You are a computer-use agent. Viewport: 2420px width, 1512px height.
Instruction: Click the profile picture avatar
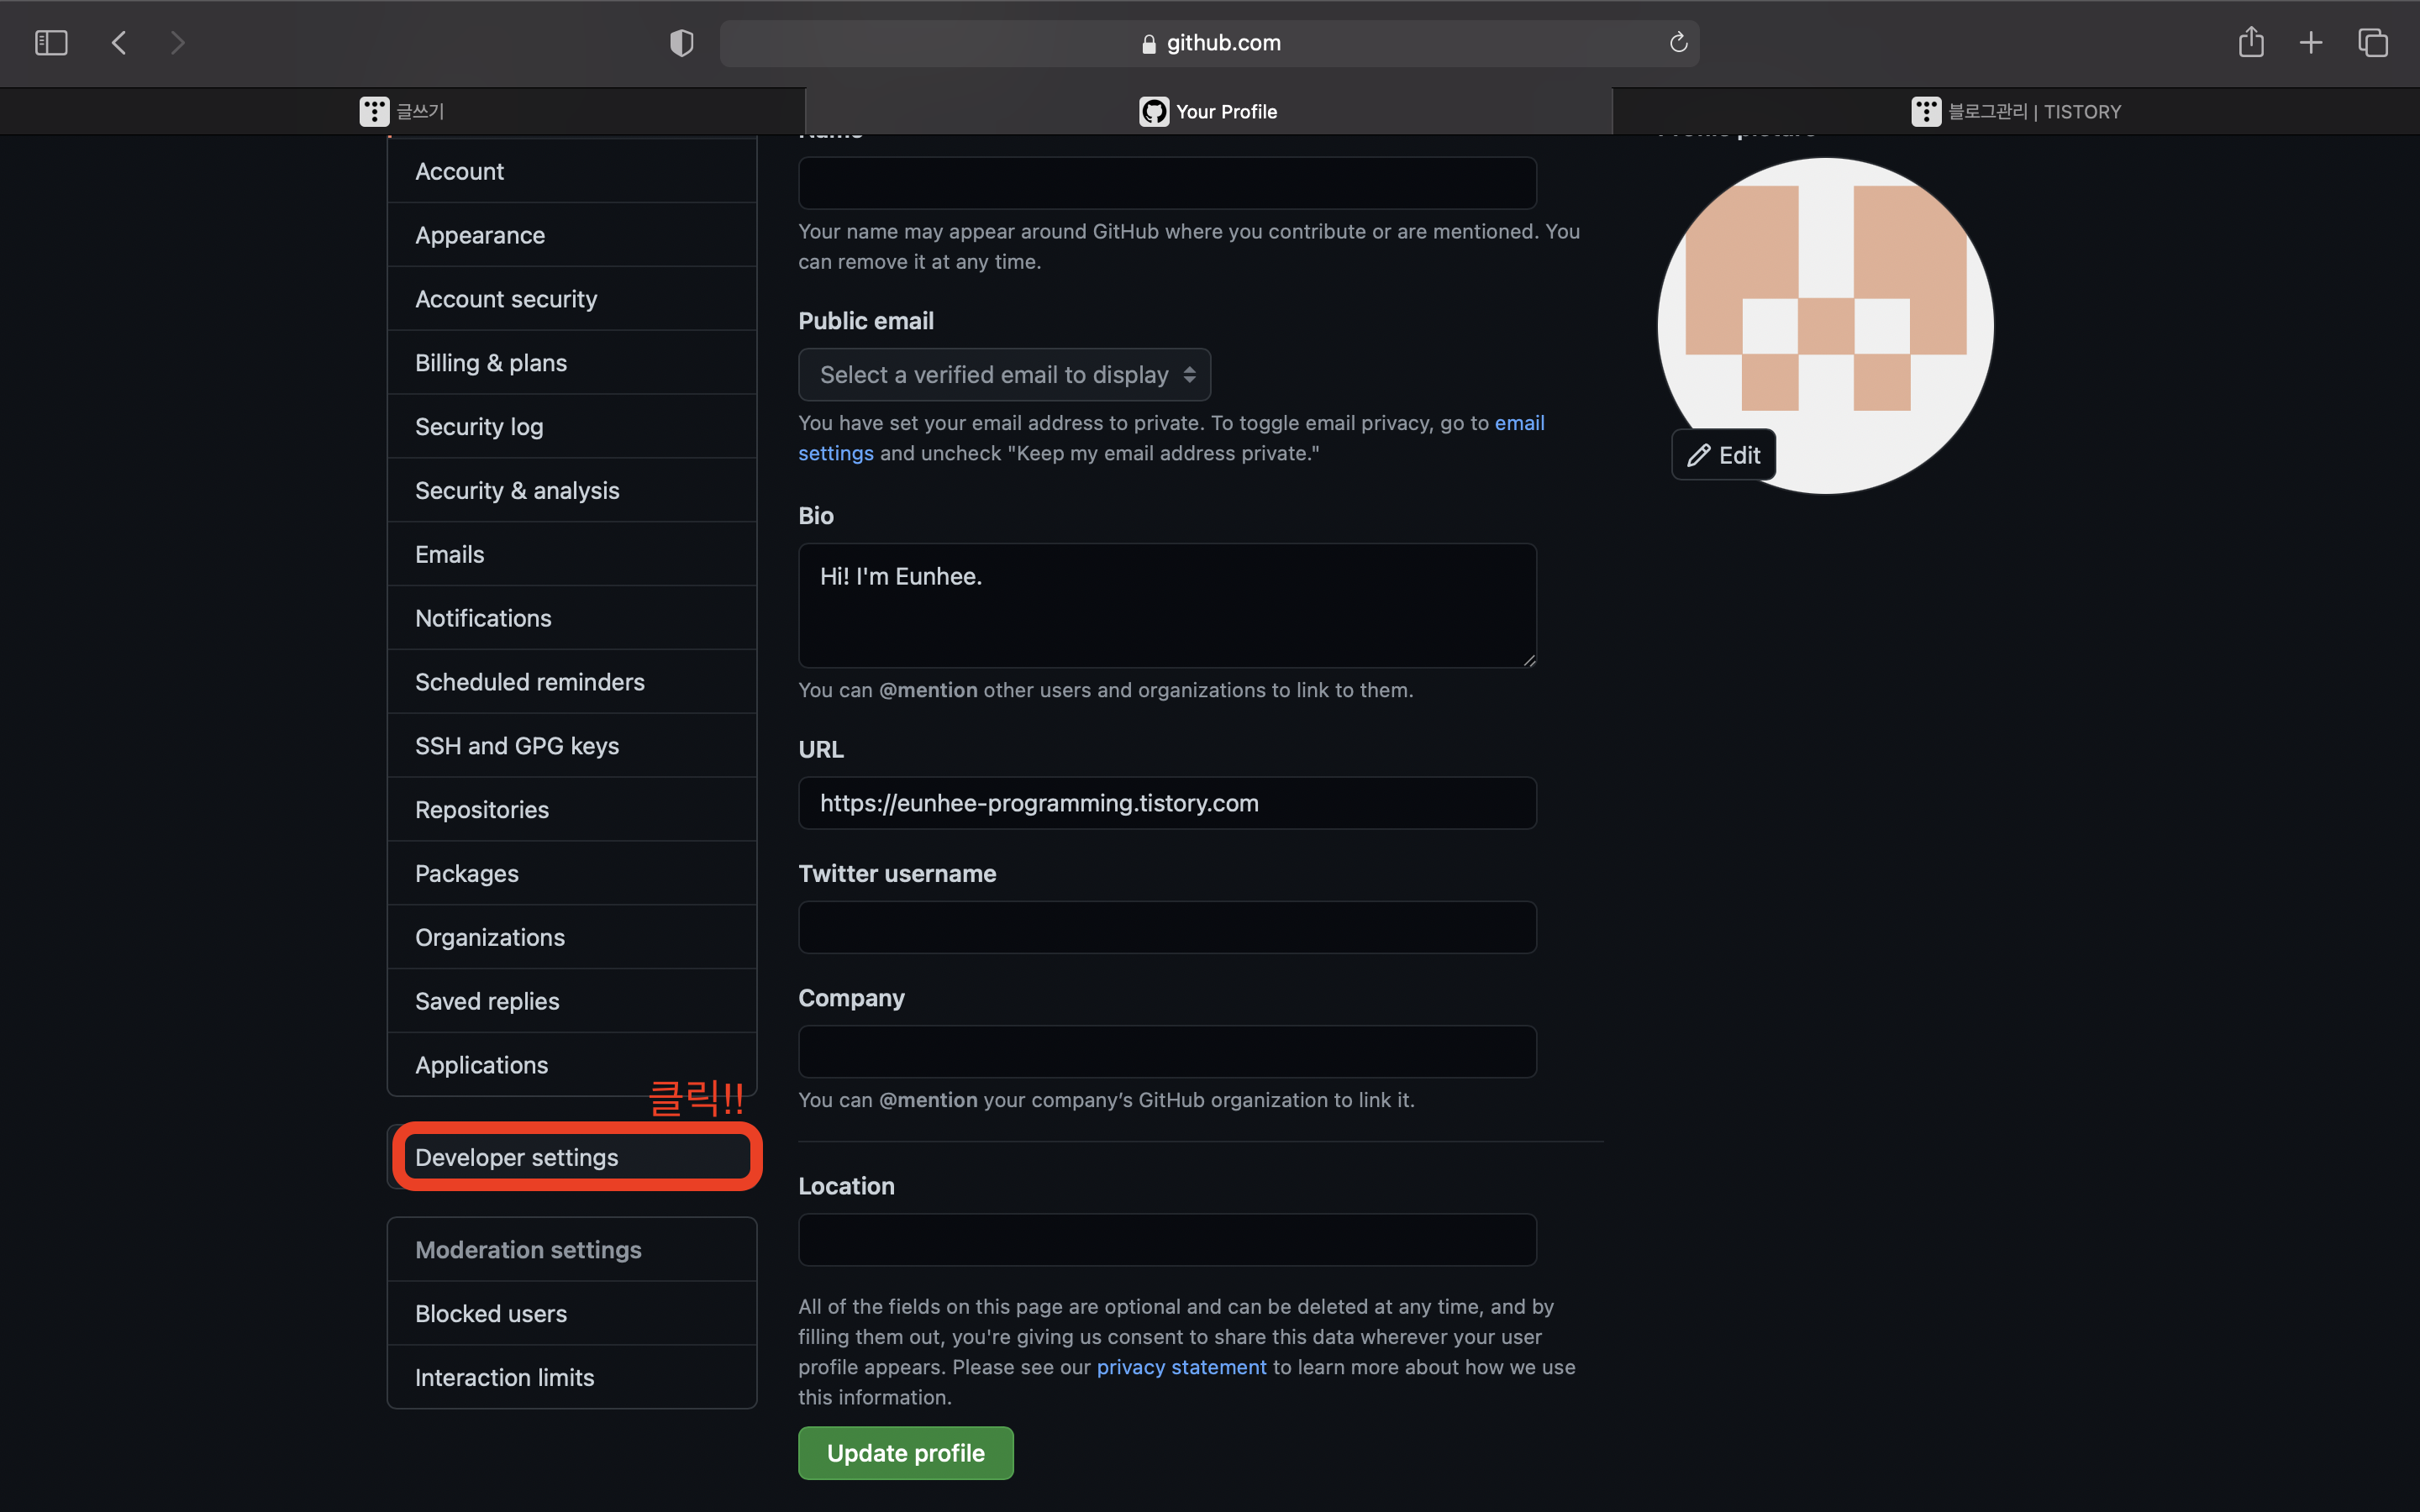[1826, 300]
